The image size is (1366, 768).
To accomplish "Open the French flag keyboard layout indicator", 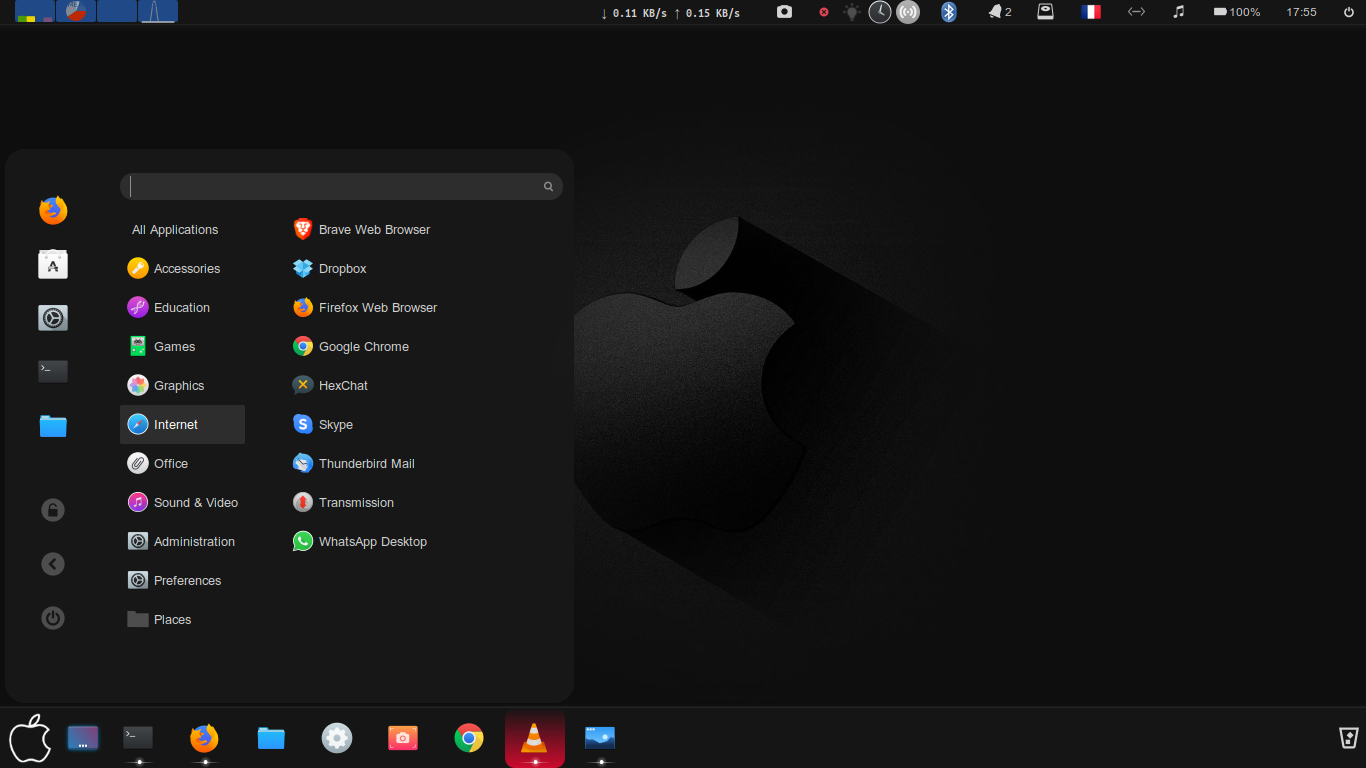I will coord(1091,12).
